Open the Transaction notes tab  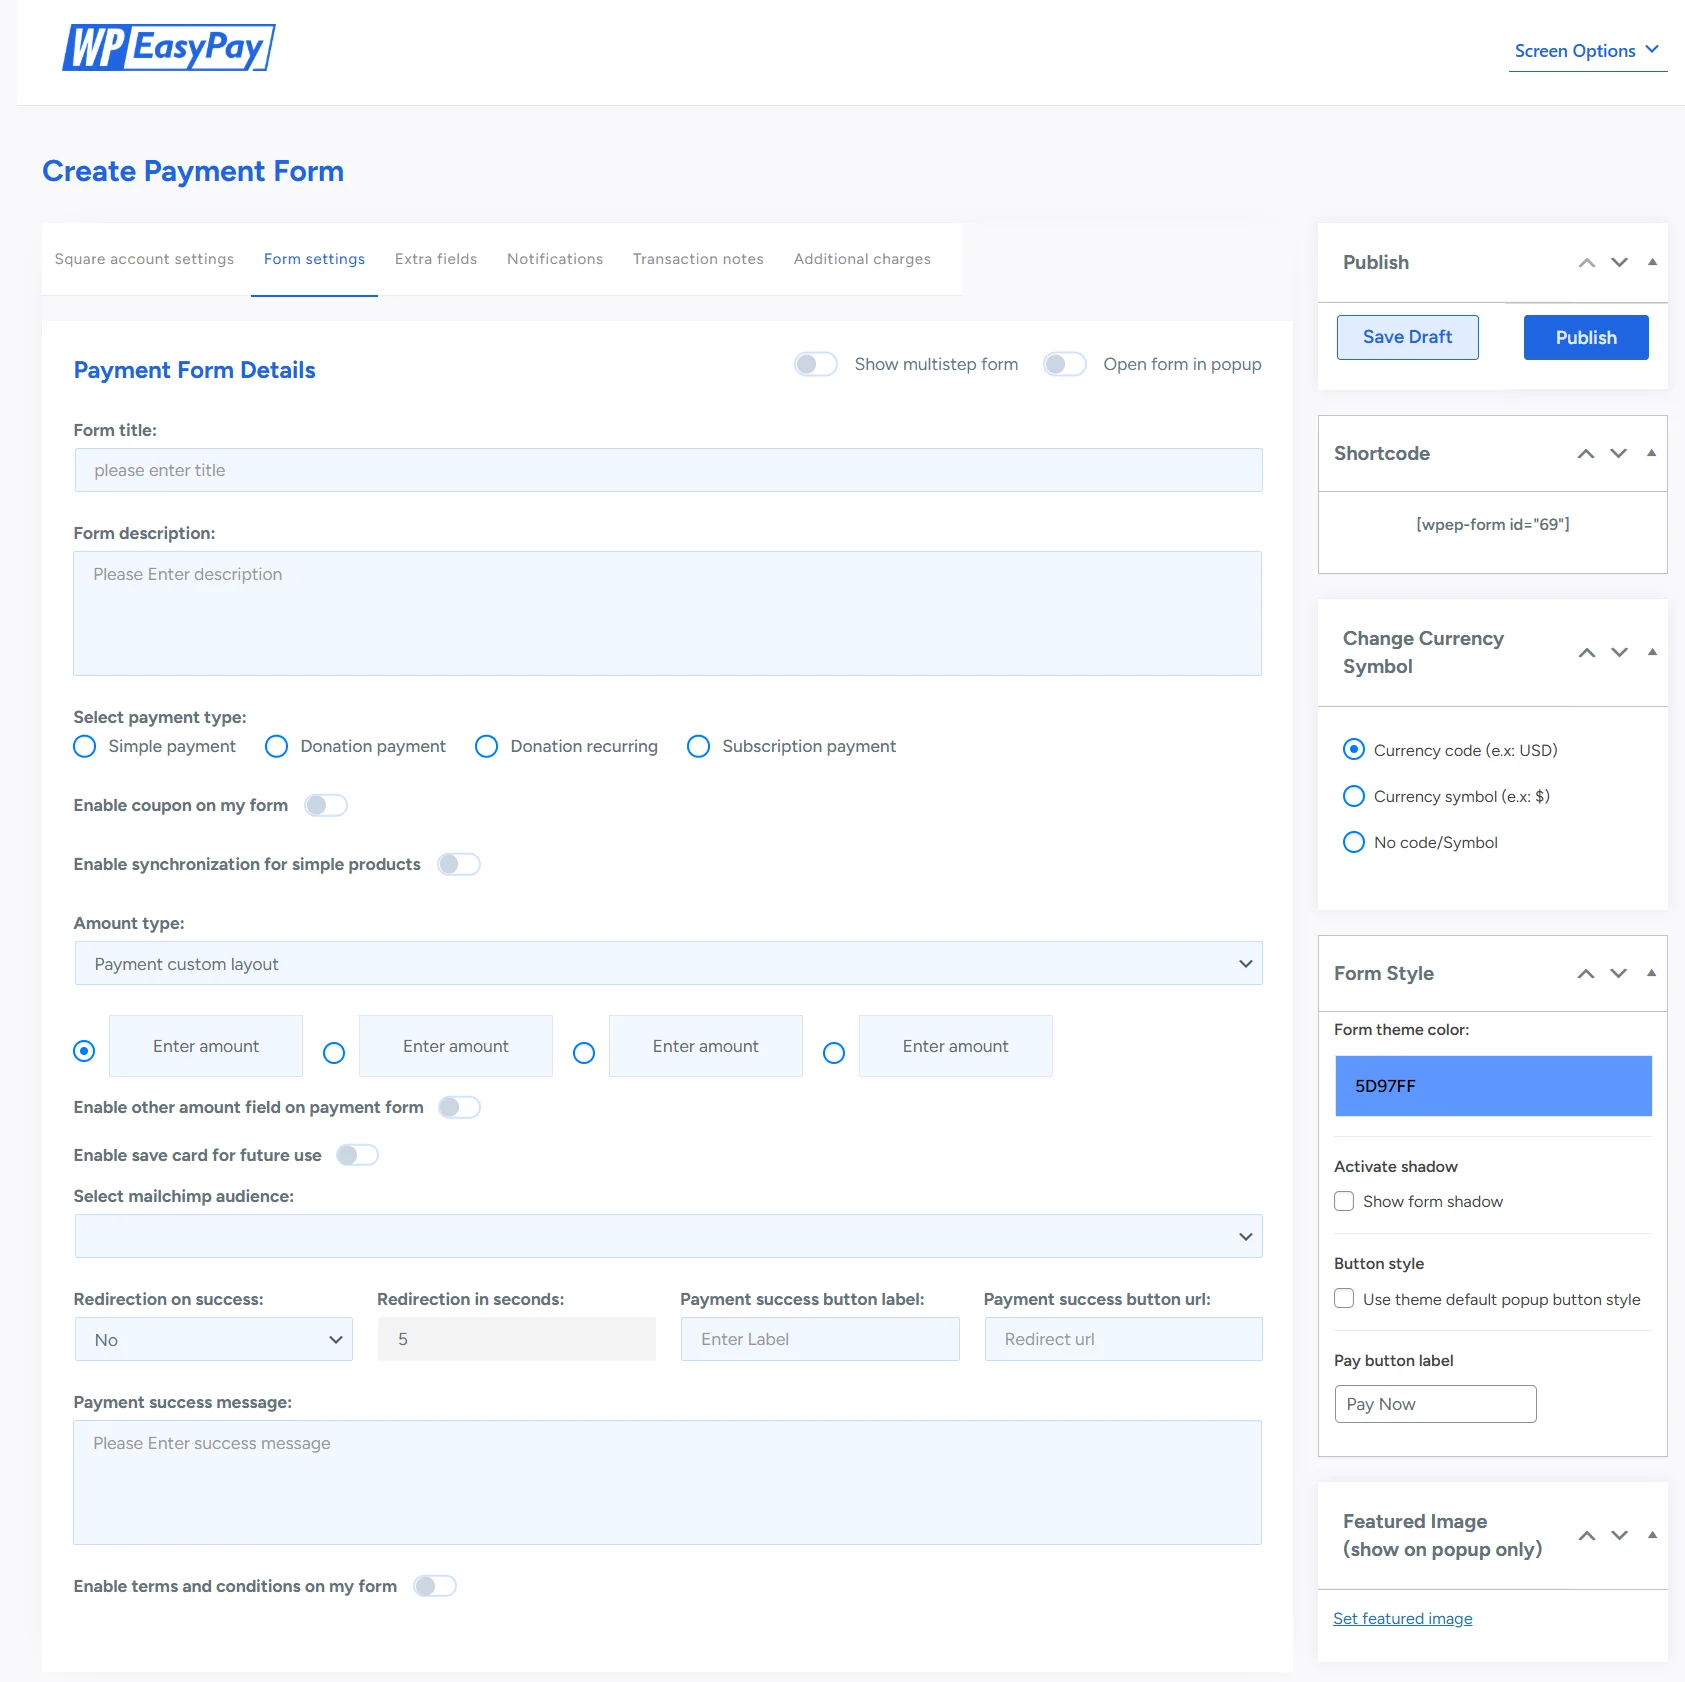pyautogui.click(x=698, y=259)
